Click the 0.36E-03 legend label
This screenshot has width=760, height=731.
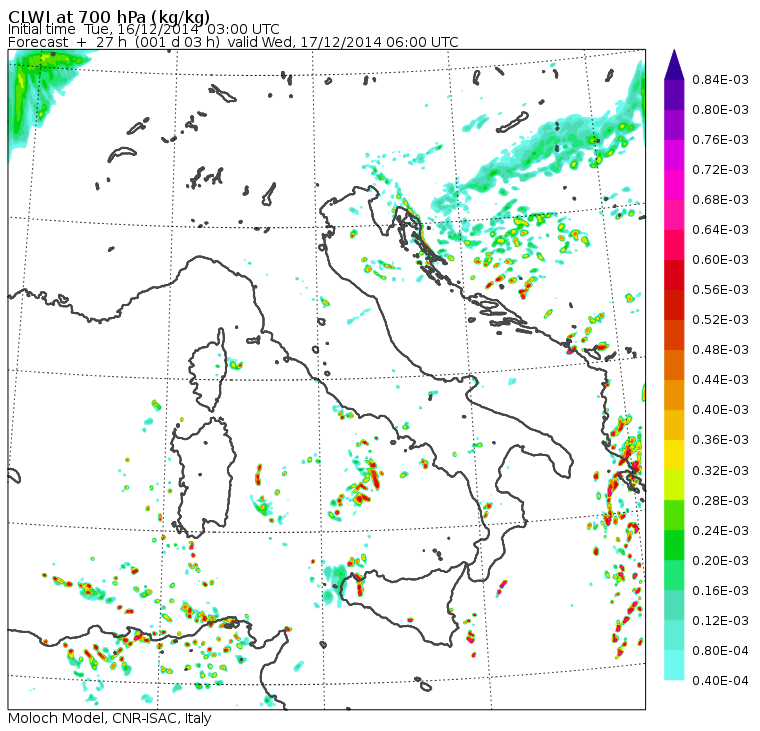pos(720,440)
